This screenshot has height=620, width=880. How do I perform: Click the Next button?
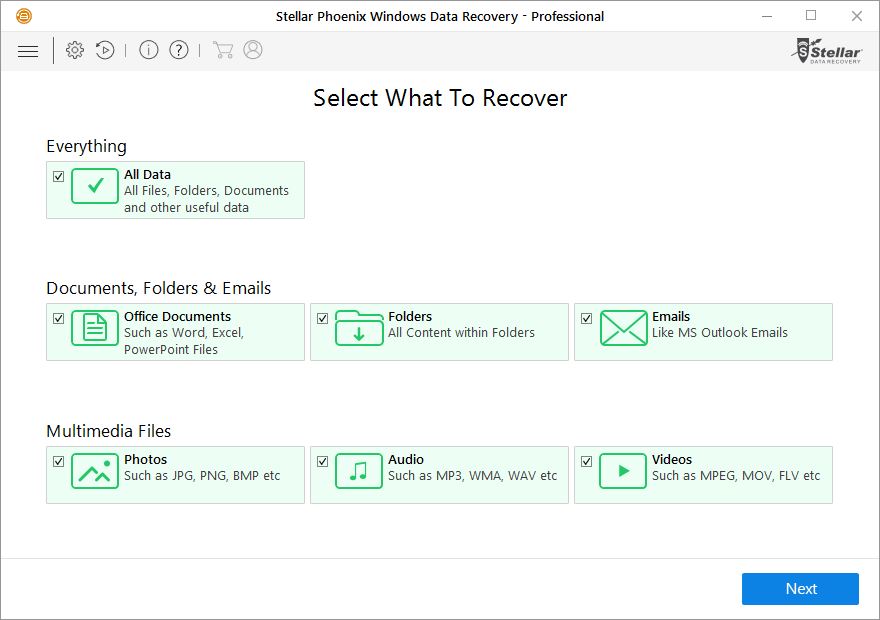799,588
